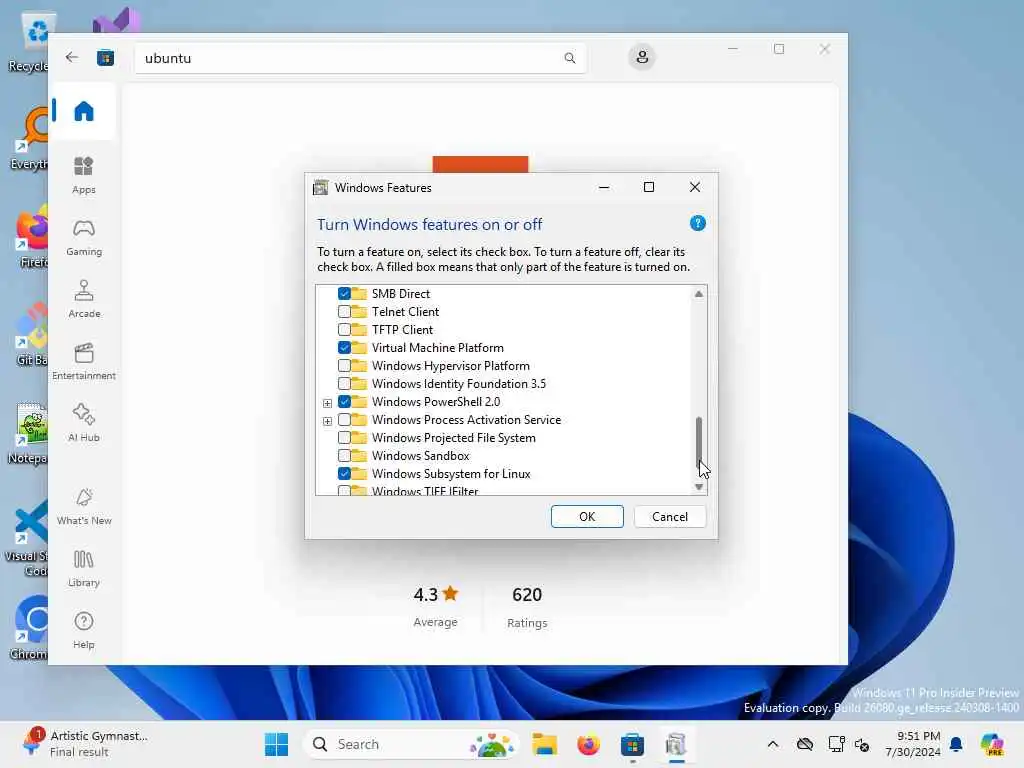Open the Store account profile icon
This screenshot has height=768, width=1024.
pos(642,57)
